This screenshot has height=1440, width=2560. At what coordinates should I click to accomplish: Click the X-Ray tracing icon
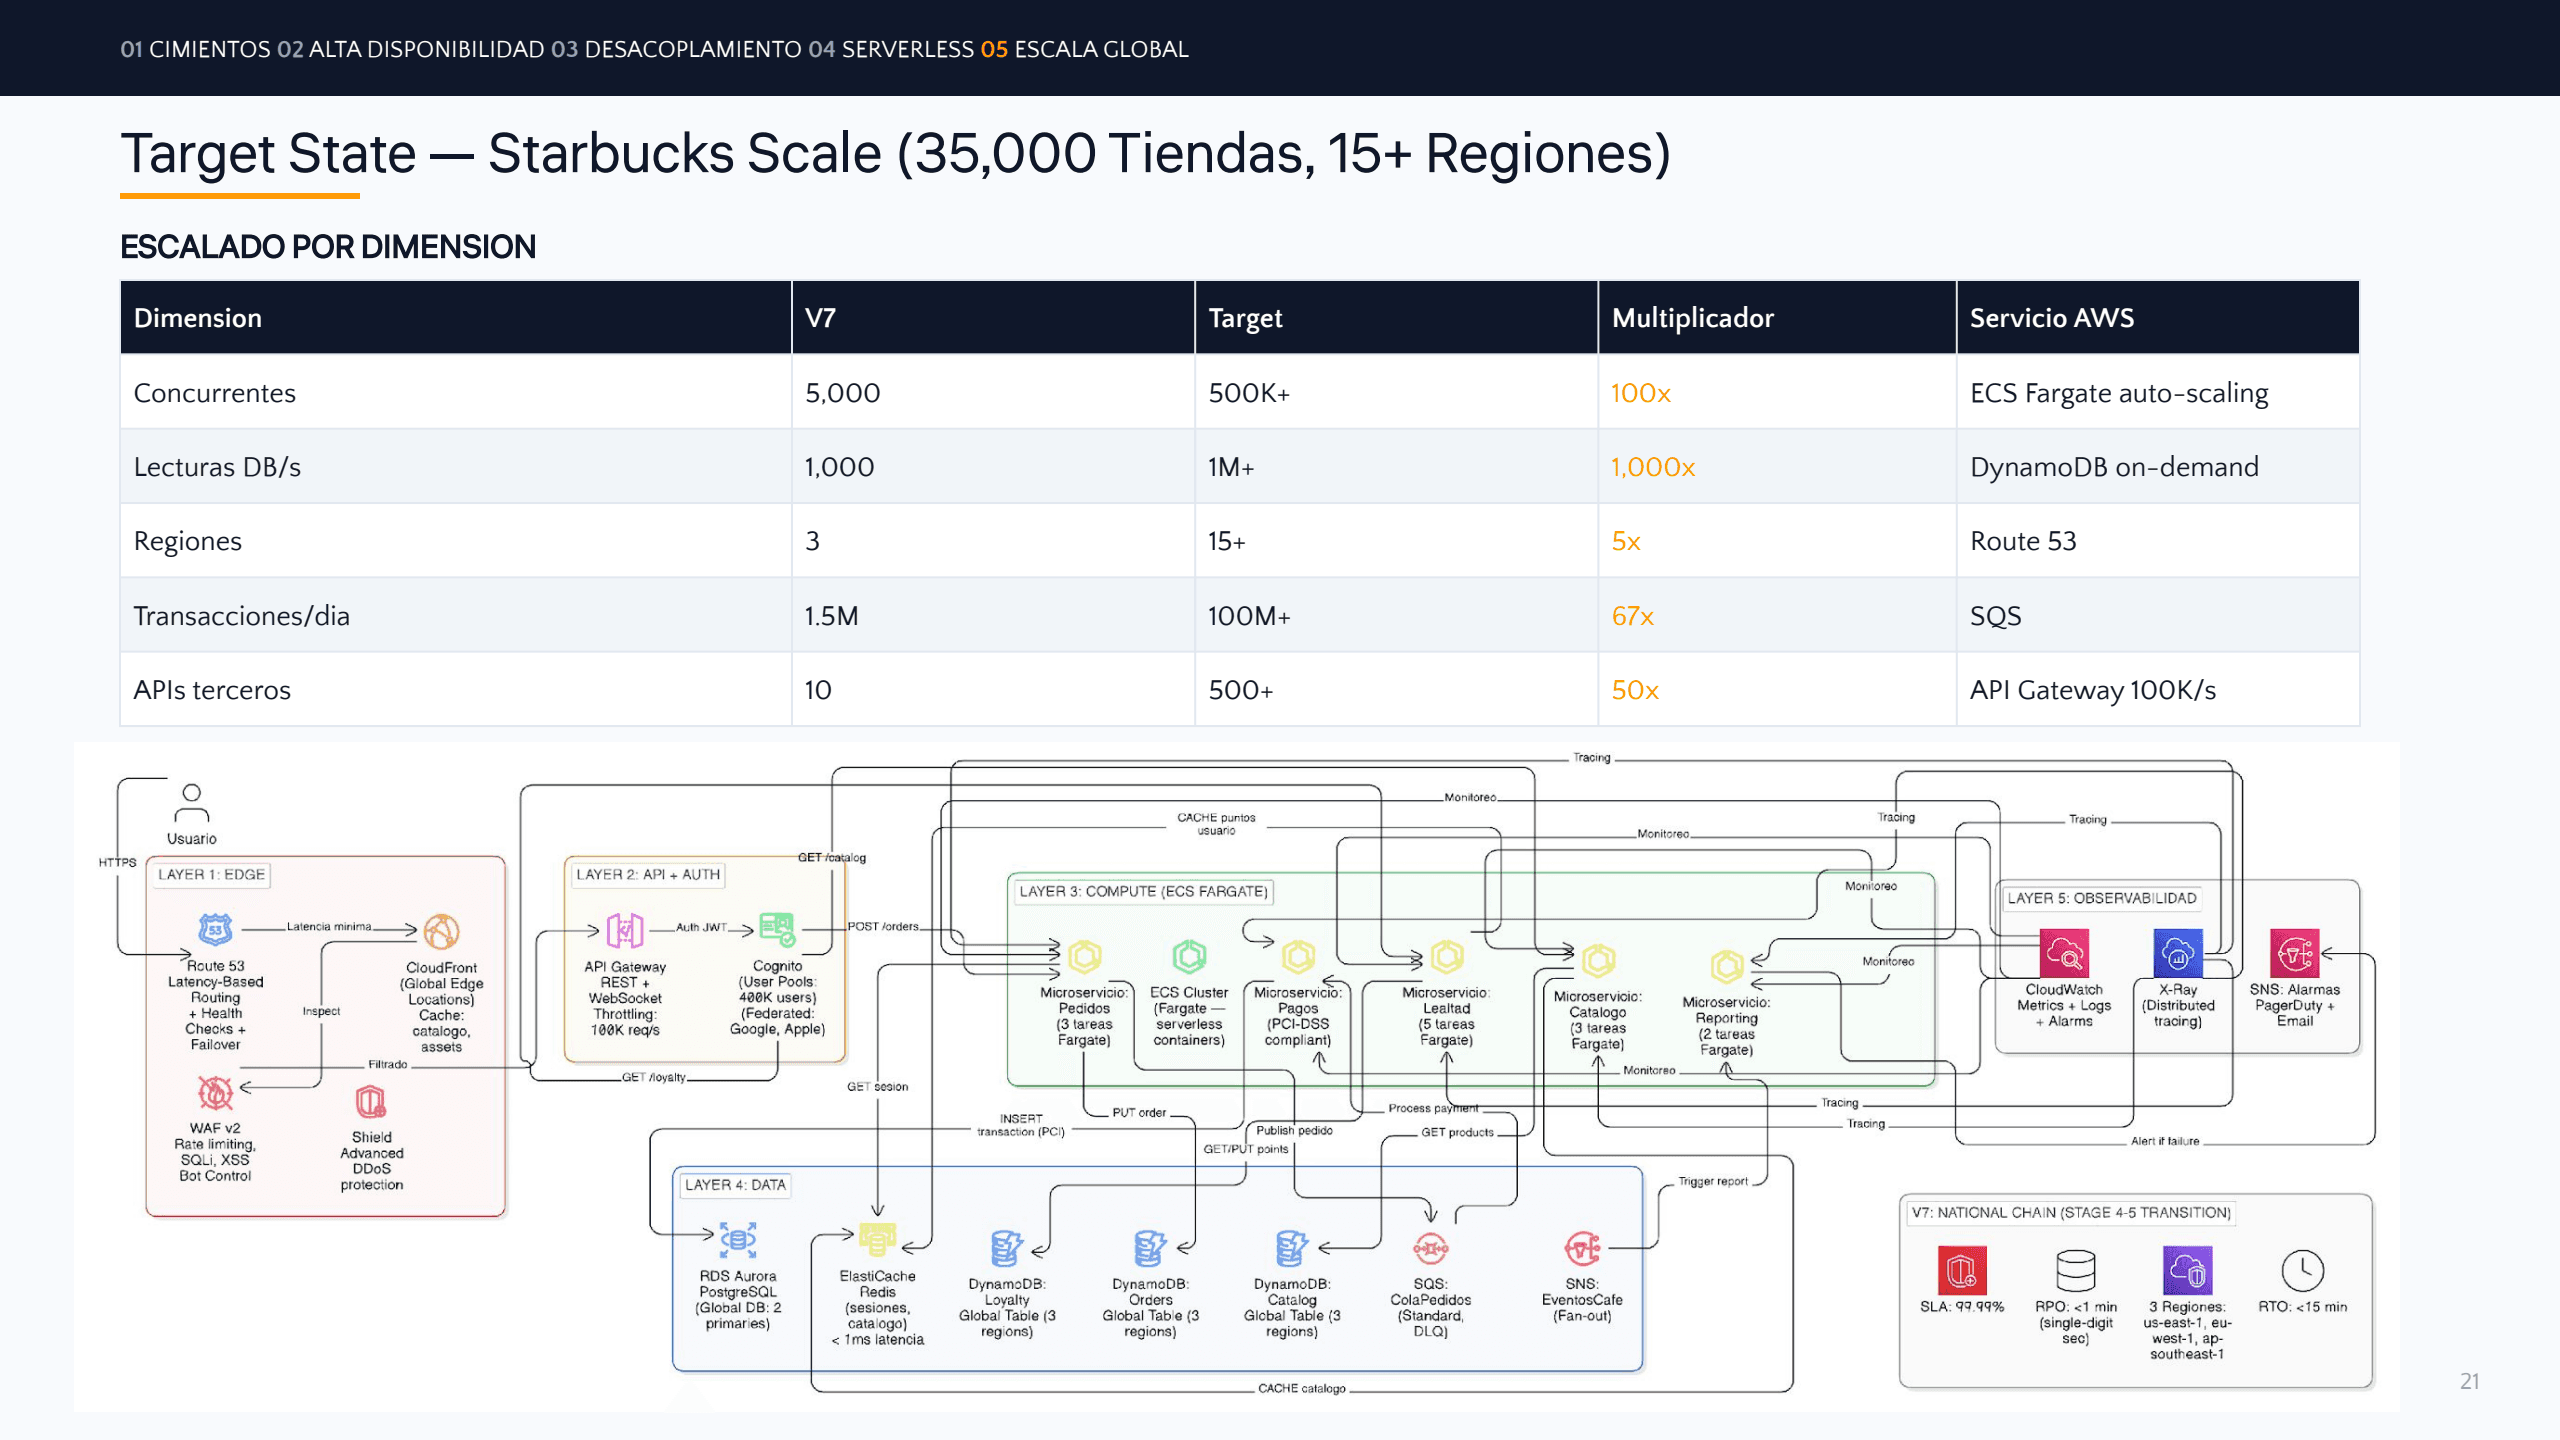point(2178,954)
